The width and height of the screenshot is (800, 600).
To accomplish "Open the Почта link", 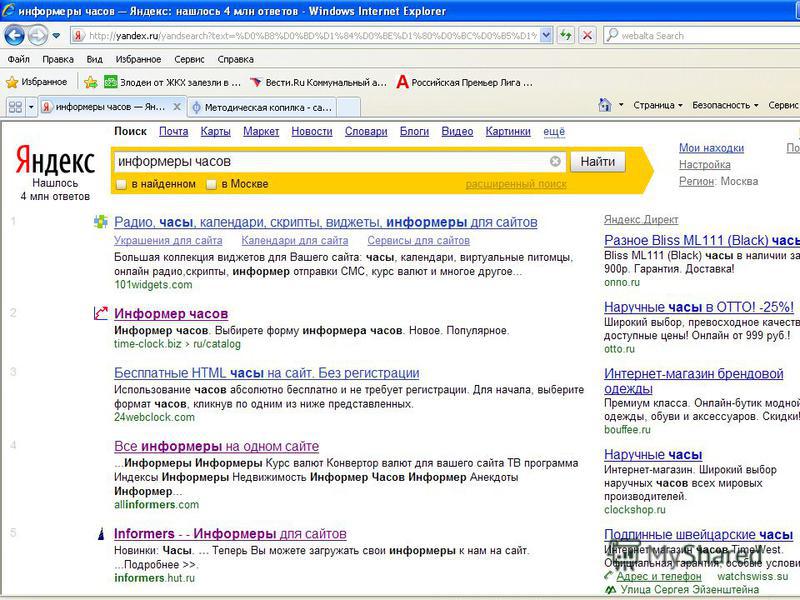I will (x=173, y=132).
